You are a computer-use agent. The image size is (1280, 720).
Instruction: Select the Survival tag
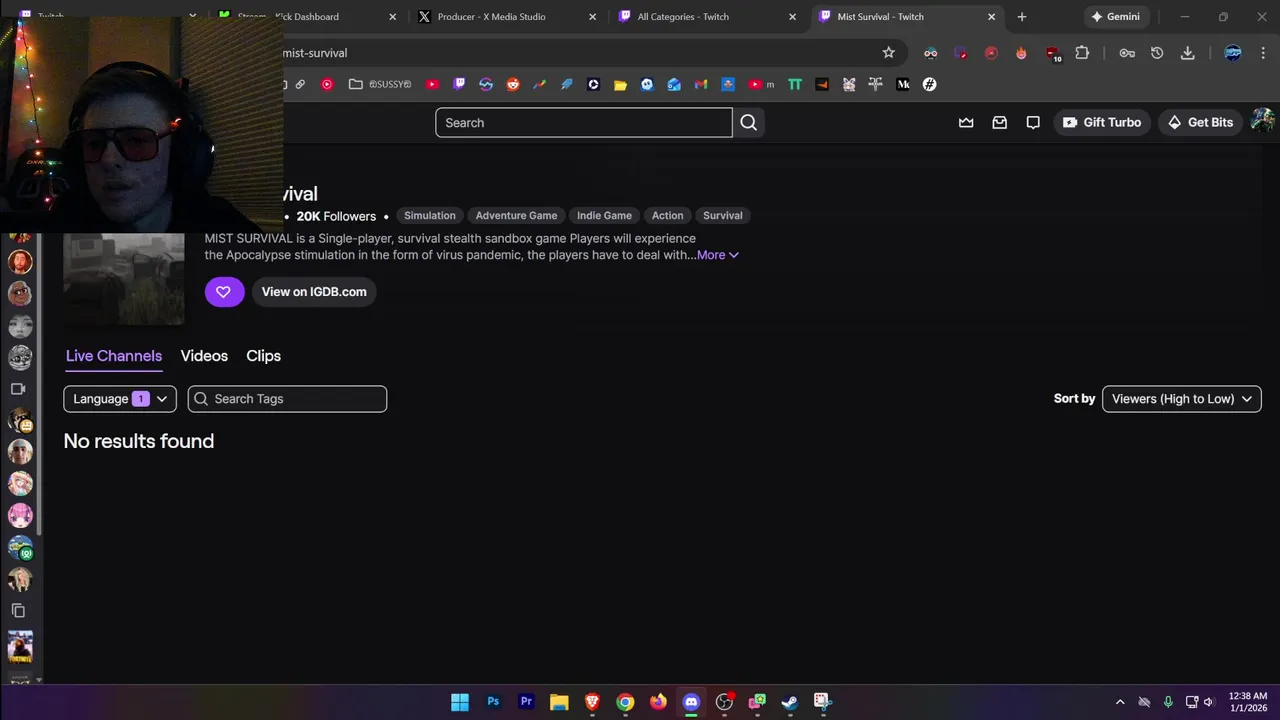[x=722, y=216]
